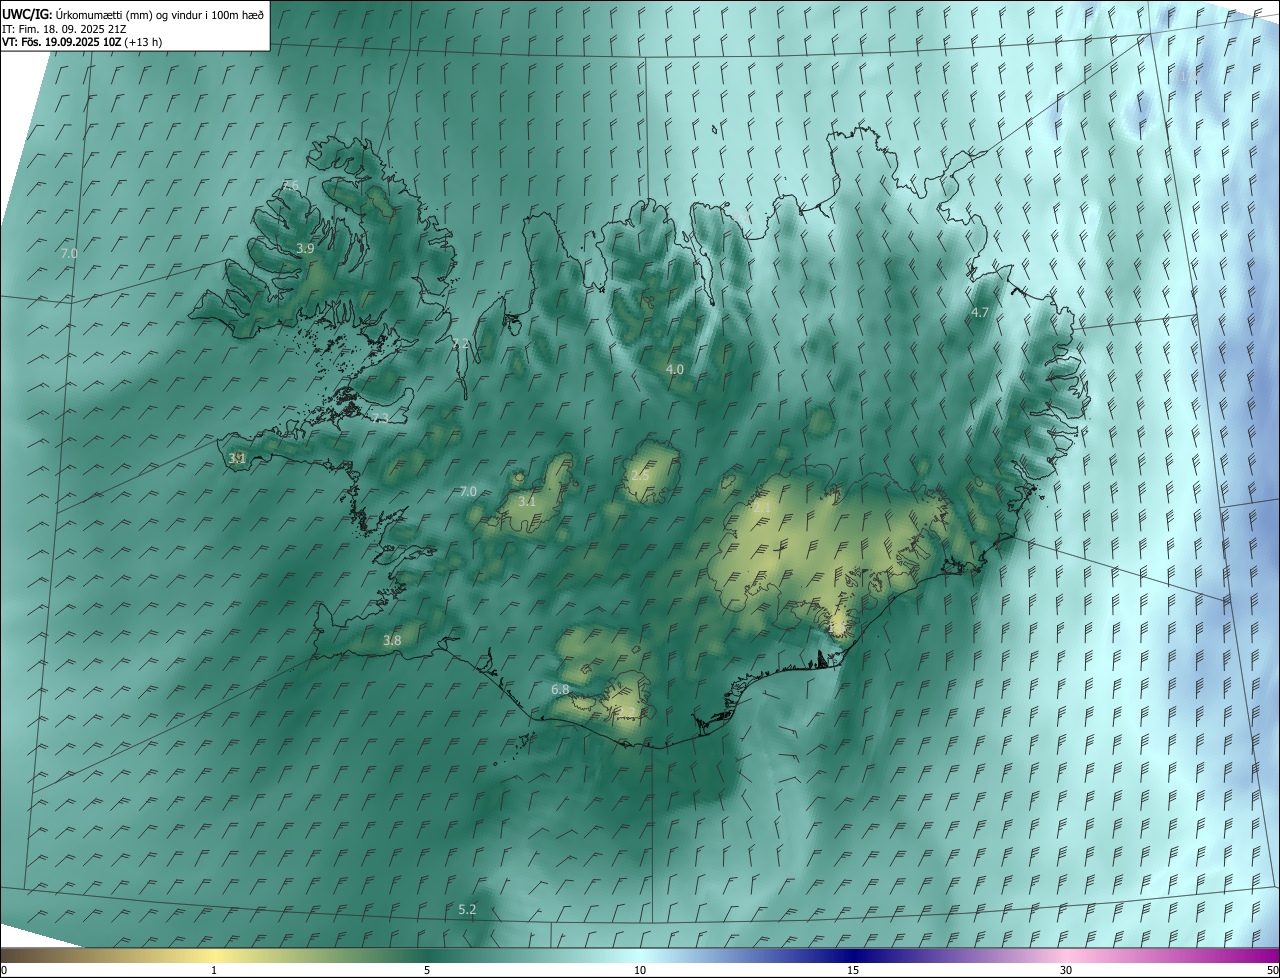Click the '3.9' value over the Westfjords
Viewport: 1280px width, 978px height.
pos(306,248)
